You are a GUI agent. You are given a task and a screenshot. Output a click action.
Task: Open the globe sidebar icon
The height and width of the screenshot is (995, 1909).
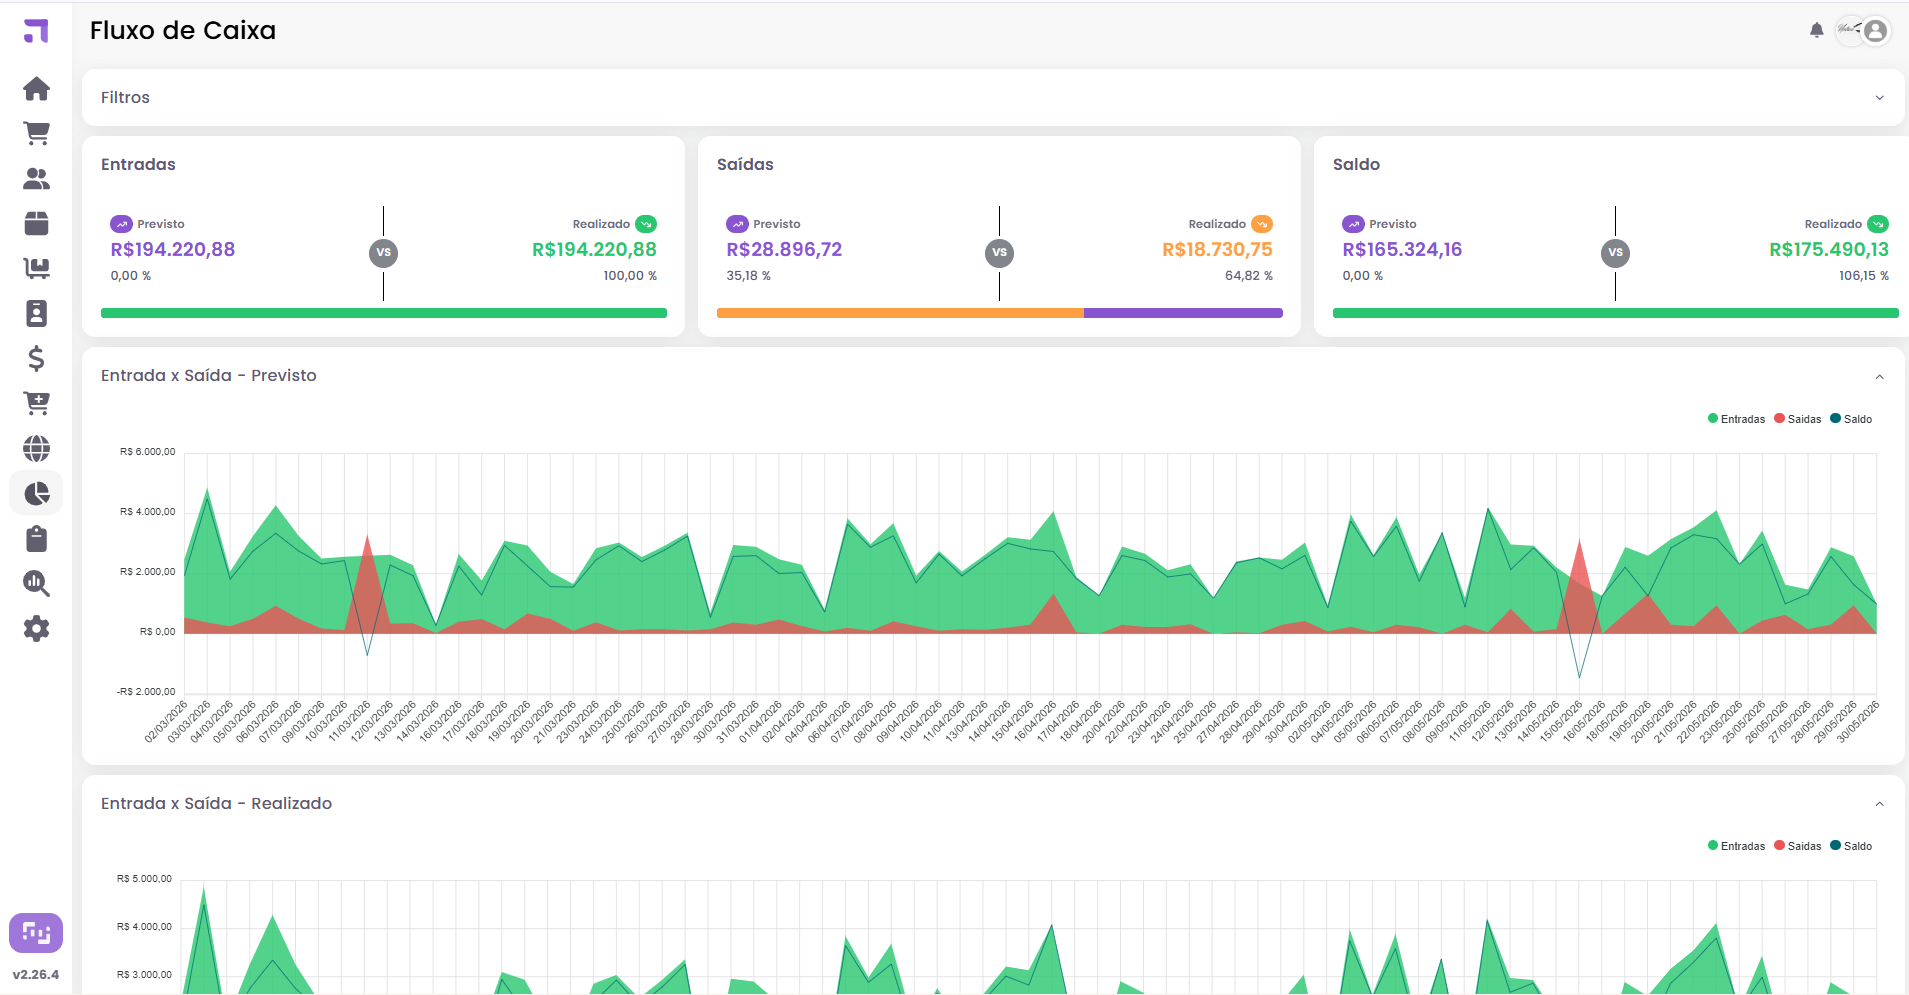(x=36, y=449)
